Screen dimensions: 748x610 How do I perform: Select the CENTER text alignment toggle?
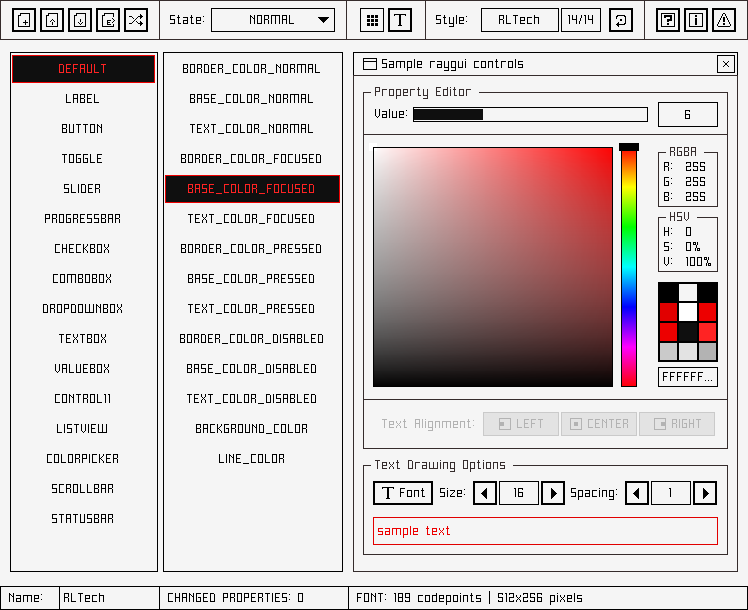599,424
